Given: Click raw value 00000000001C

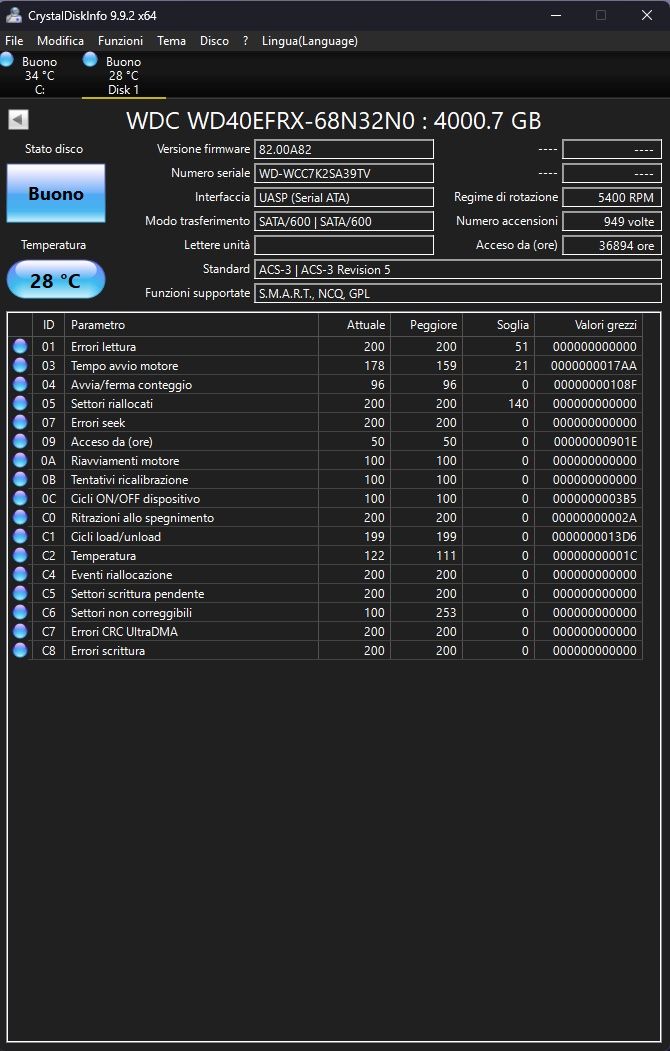Looking at the screenshot, I should pyautogui.click(x=594, y=556).
